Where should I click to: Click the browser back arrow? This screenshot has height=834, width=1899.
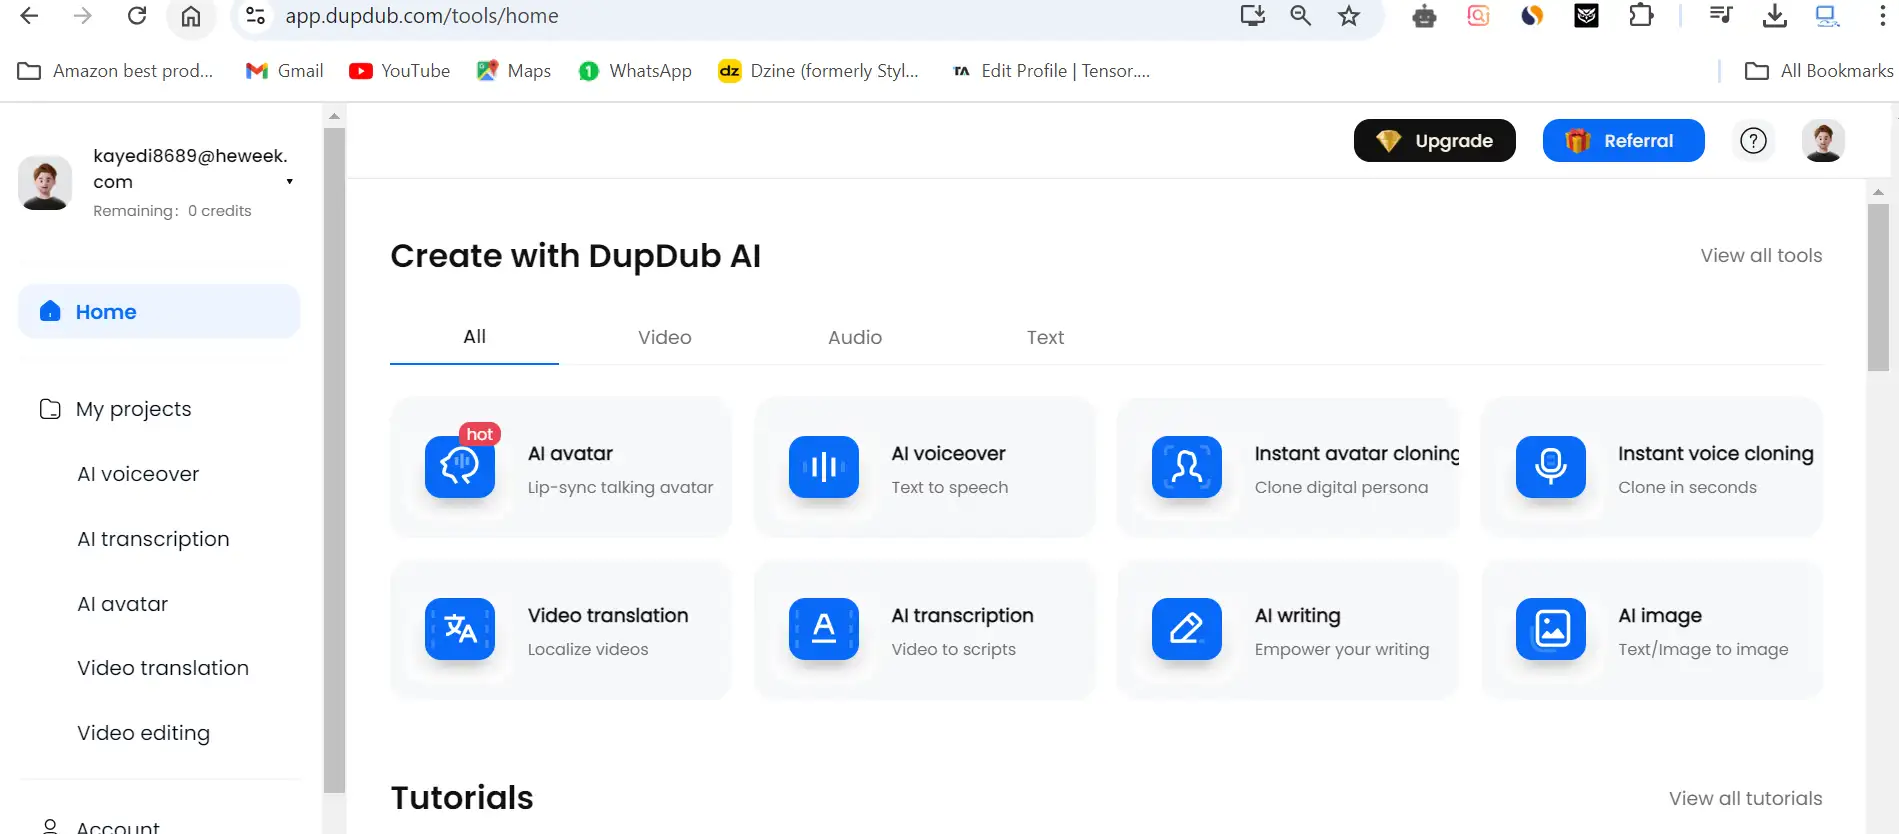[29, 16]
